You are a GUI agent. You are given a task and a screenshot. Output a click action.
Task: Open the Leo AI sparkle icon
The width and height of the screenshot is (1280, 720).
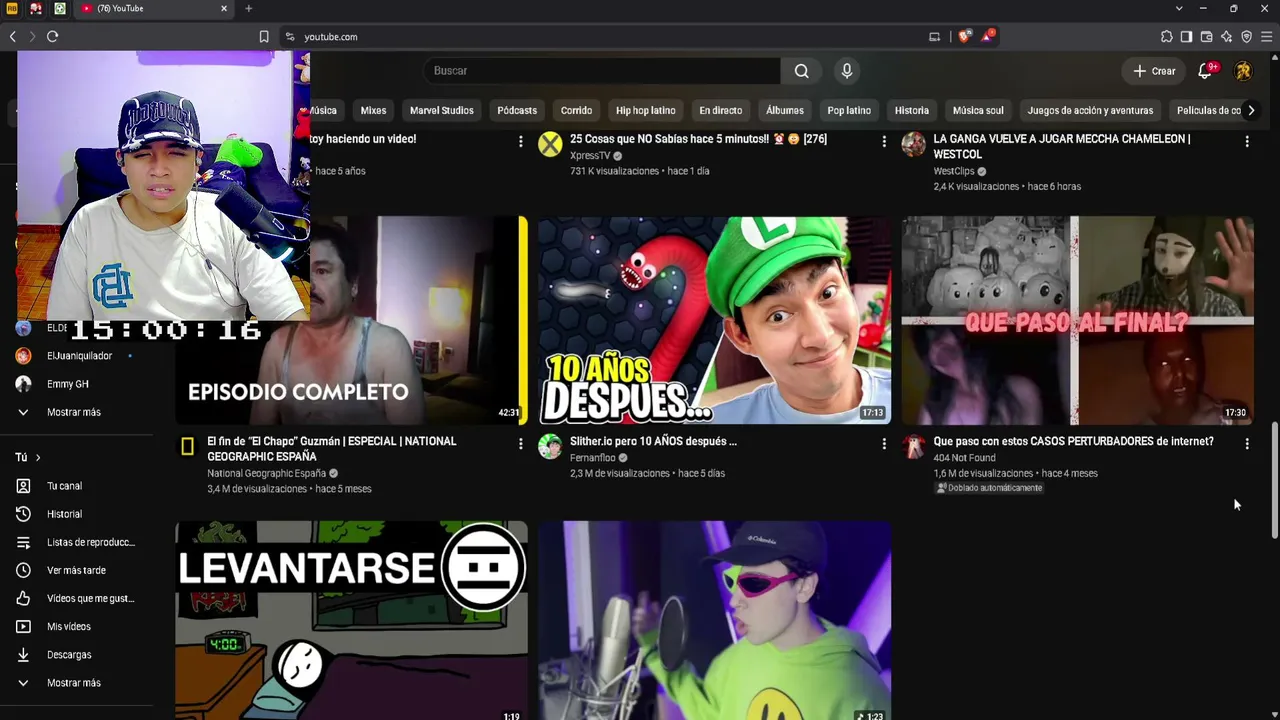click(1226, 37)
